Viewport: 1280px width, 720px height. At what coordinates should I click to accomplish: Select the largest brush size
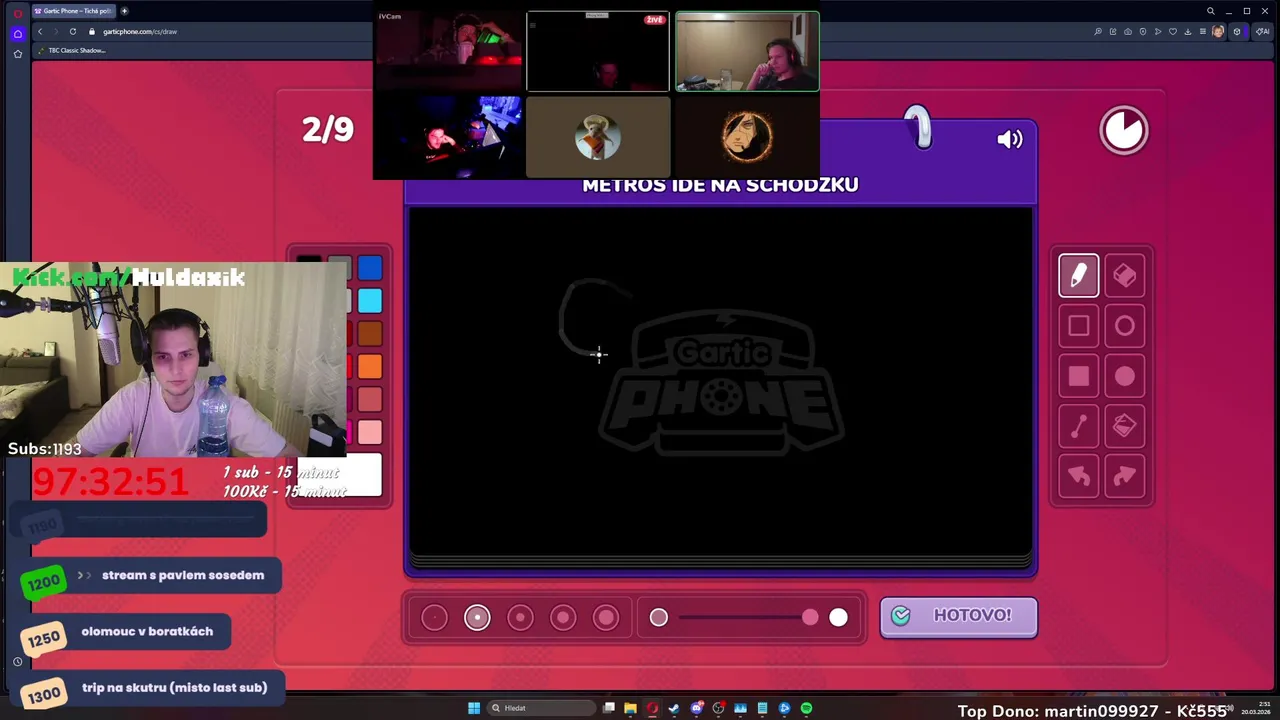pyautogui.click(x=606, y=618)
